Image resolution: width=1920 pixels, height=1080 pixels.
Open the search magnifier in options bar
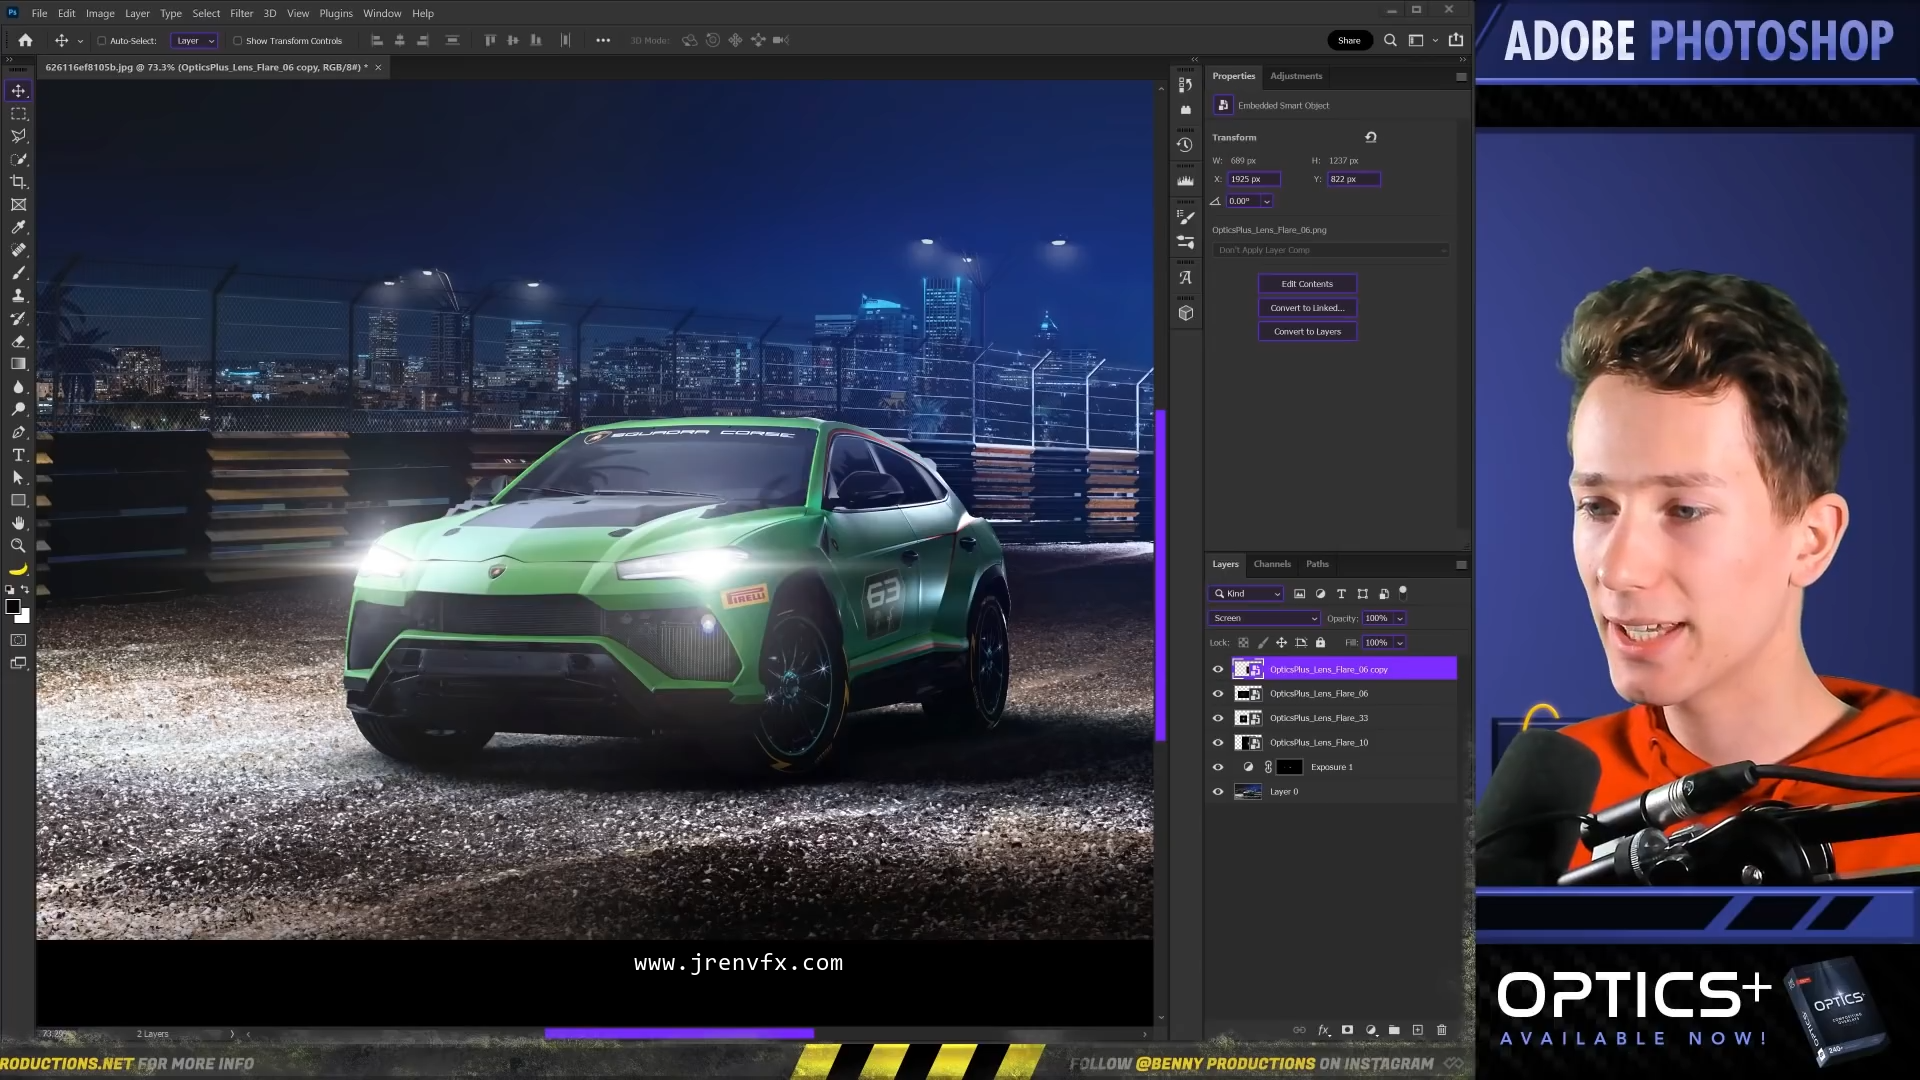(1390, 41)
